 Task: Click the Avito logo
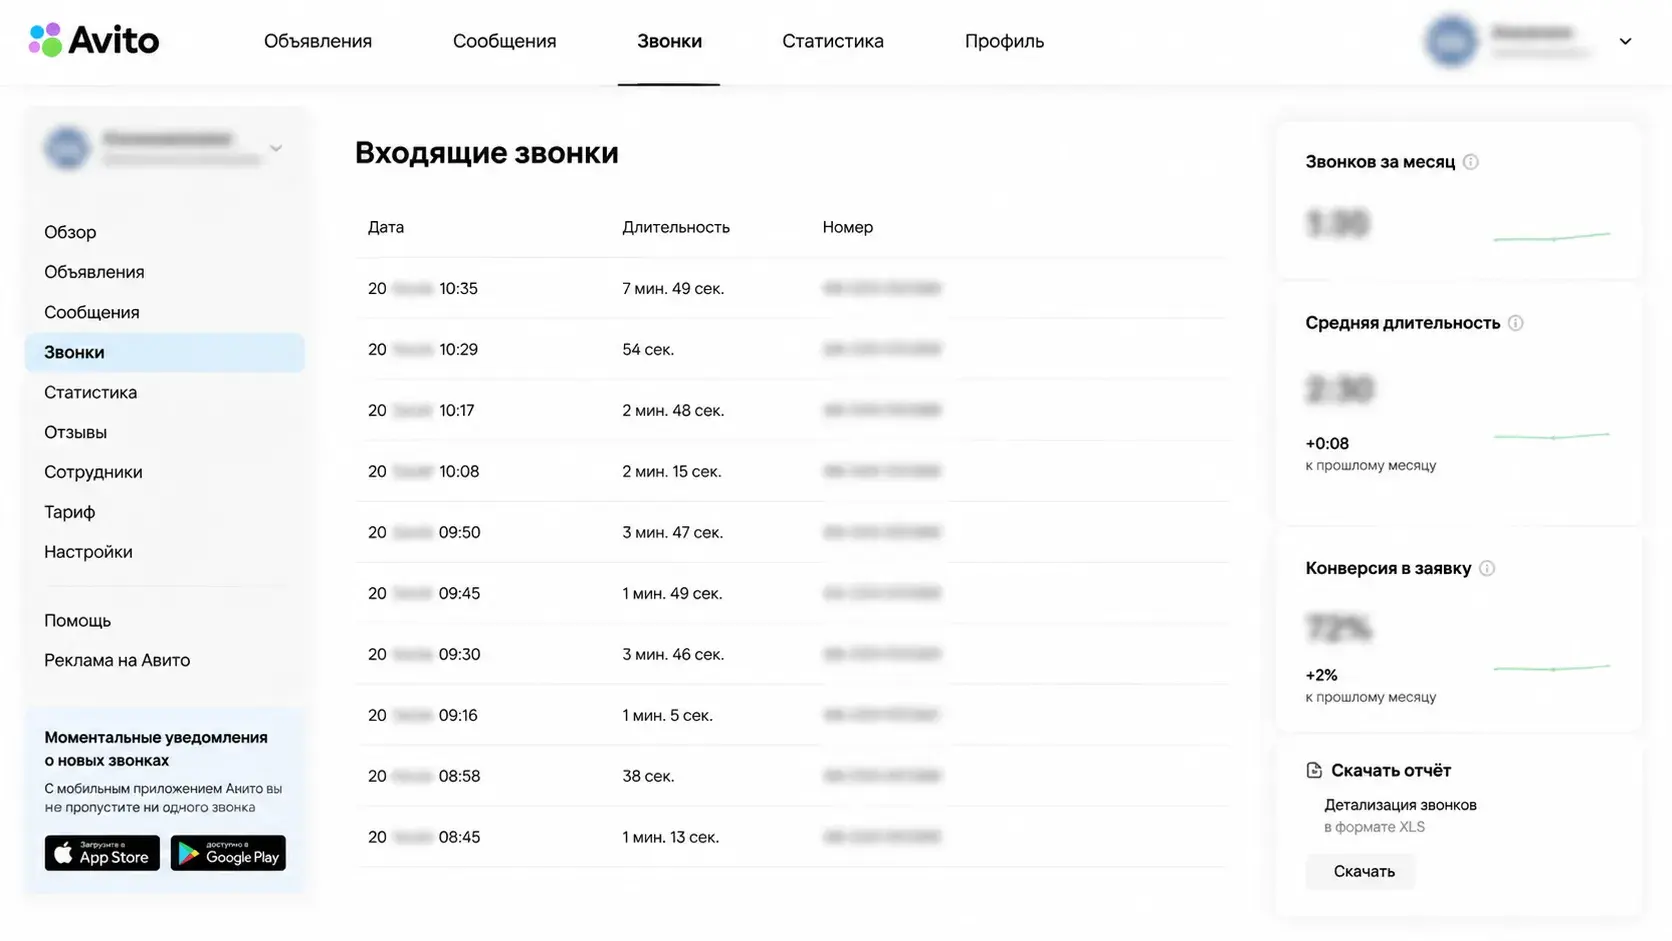pos(94,40)
